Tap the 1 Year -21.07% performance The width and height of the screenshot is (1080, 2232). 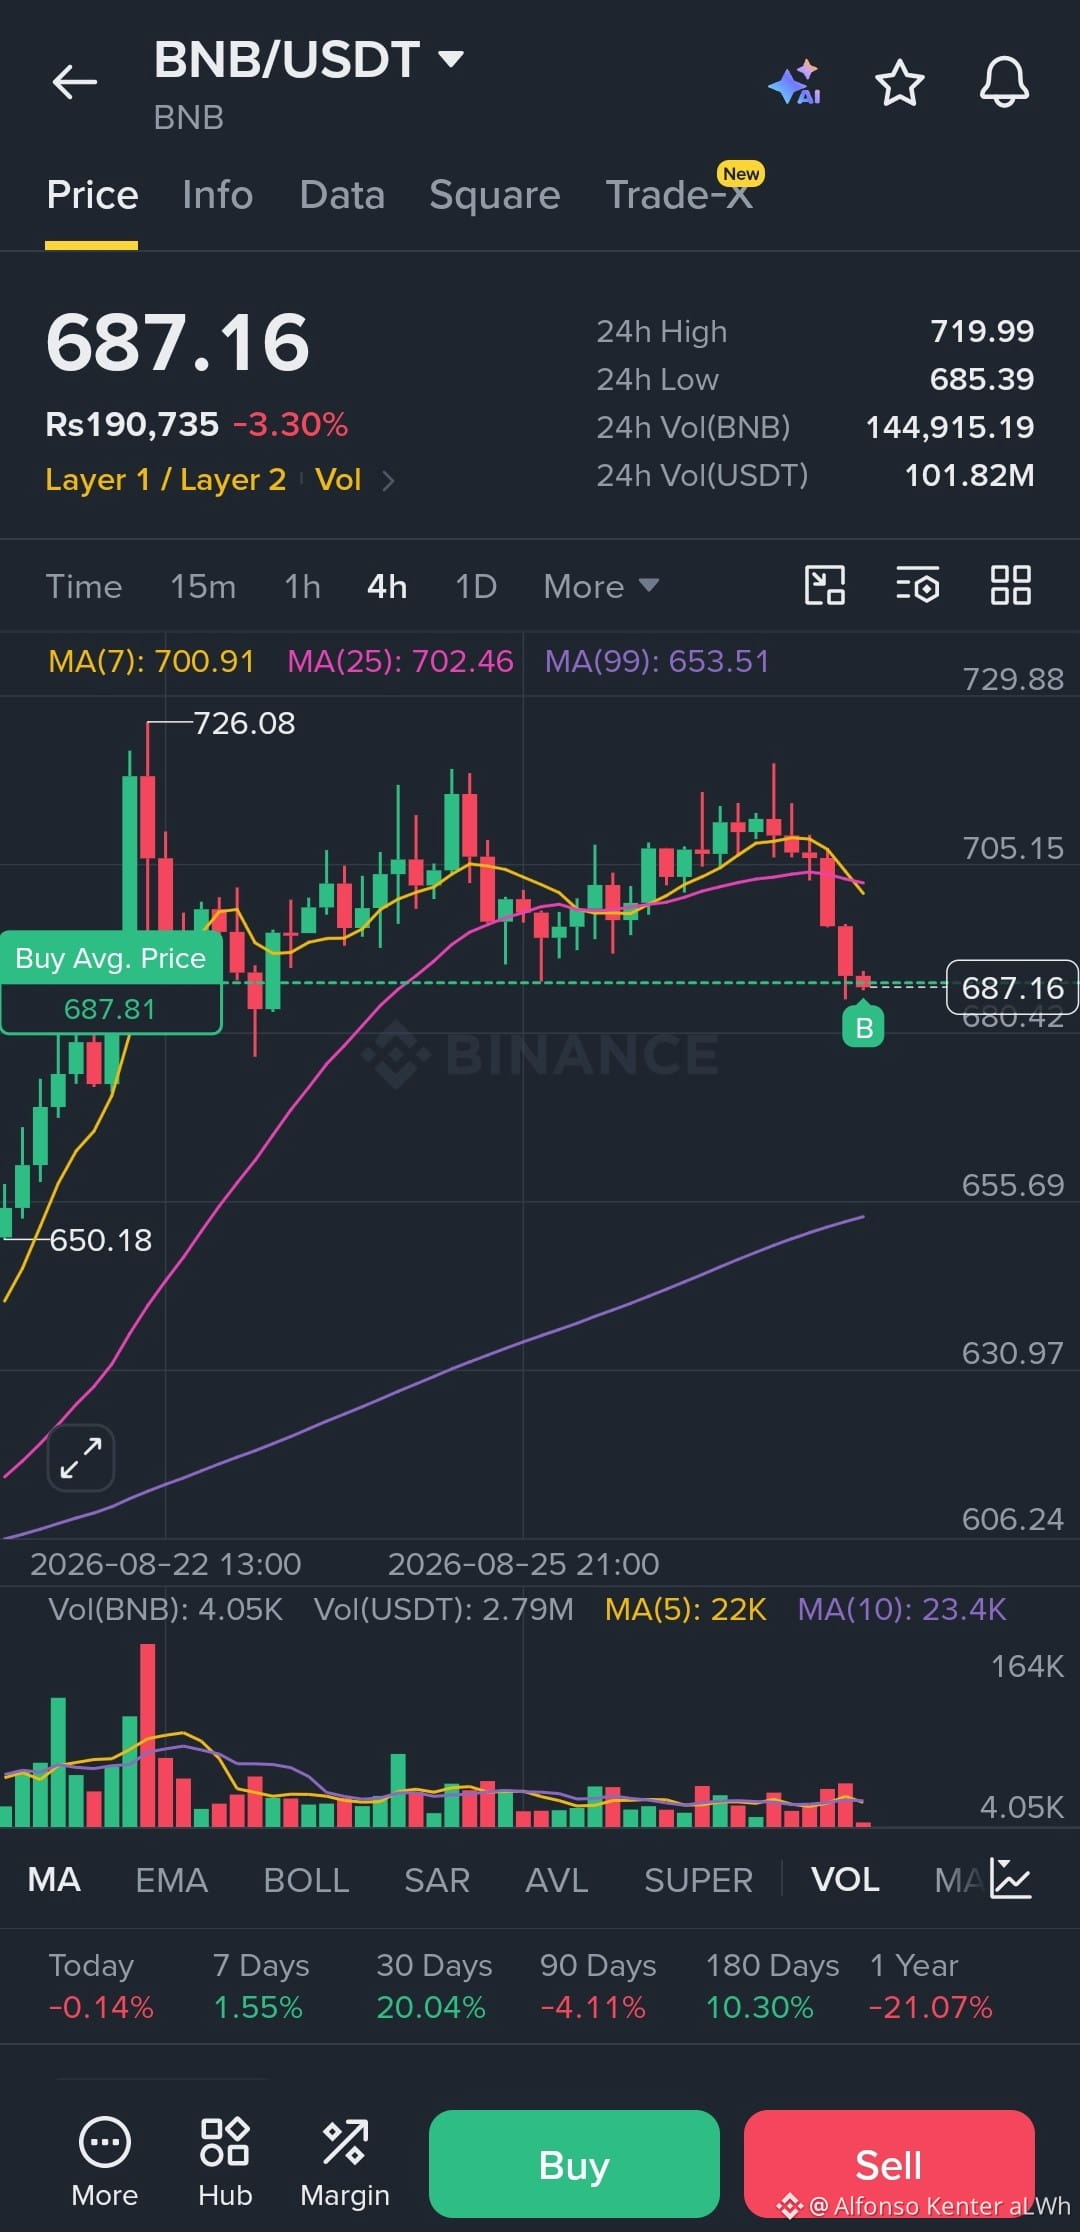931,1986
